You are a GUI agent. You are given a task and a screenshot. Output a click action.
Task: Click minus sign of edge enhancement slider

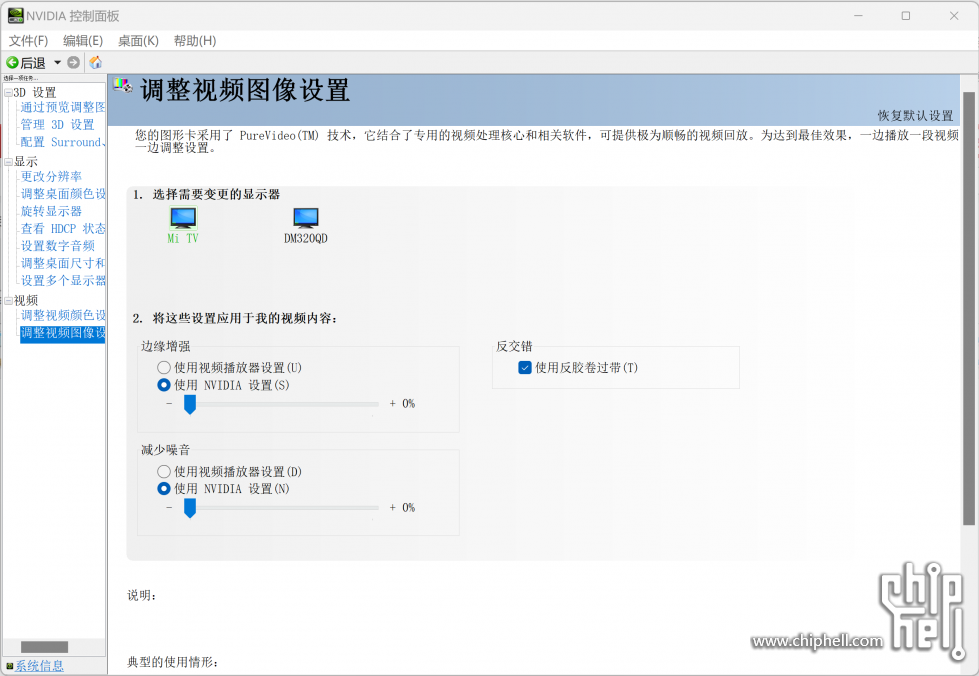pos(169,404)
